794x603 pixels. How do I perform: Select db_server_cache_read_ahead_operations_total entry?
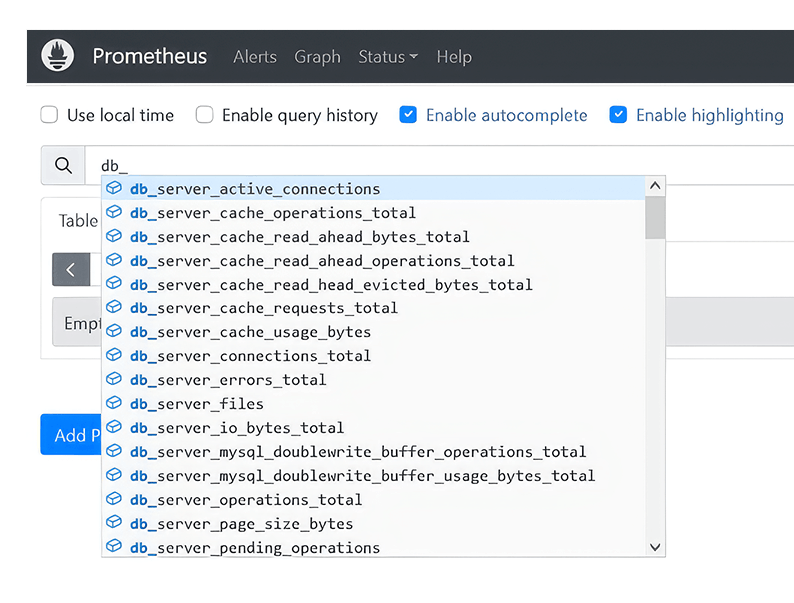(x=374, y=260)
